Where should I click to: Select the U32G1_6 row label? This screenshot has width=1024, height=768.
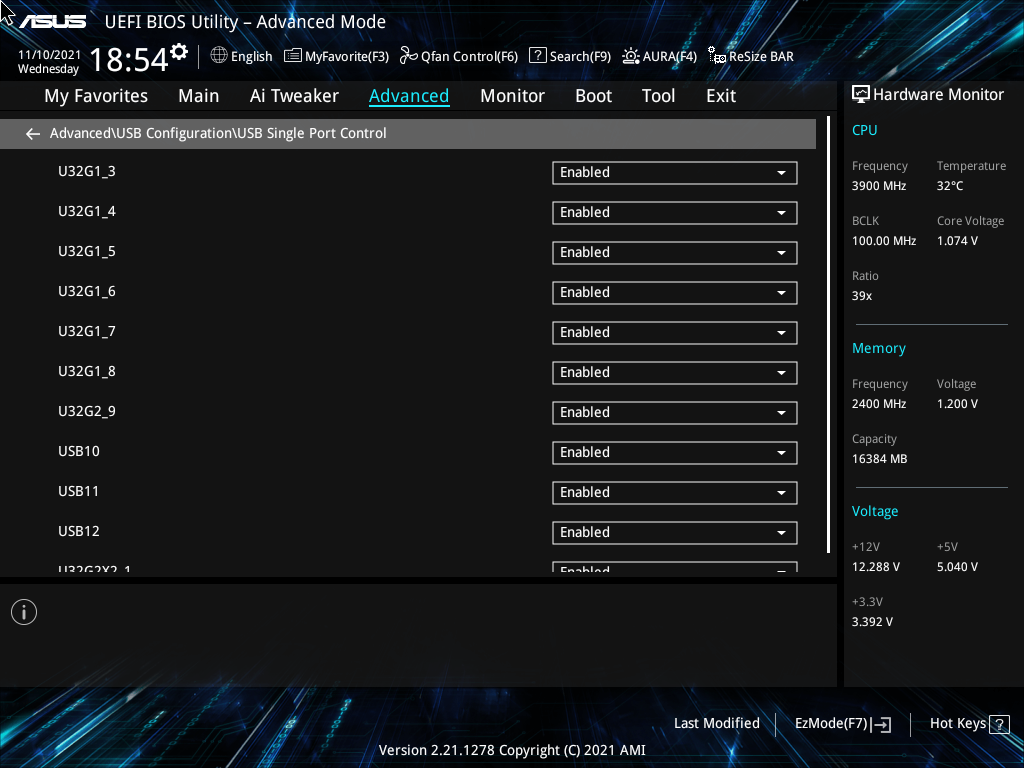[87, 291]
